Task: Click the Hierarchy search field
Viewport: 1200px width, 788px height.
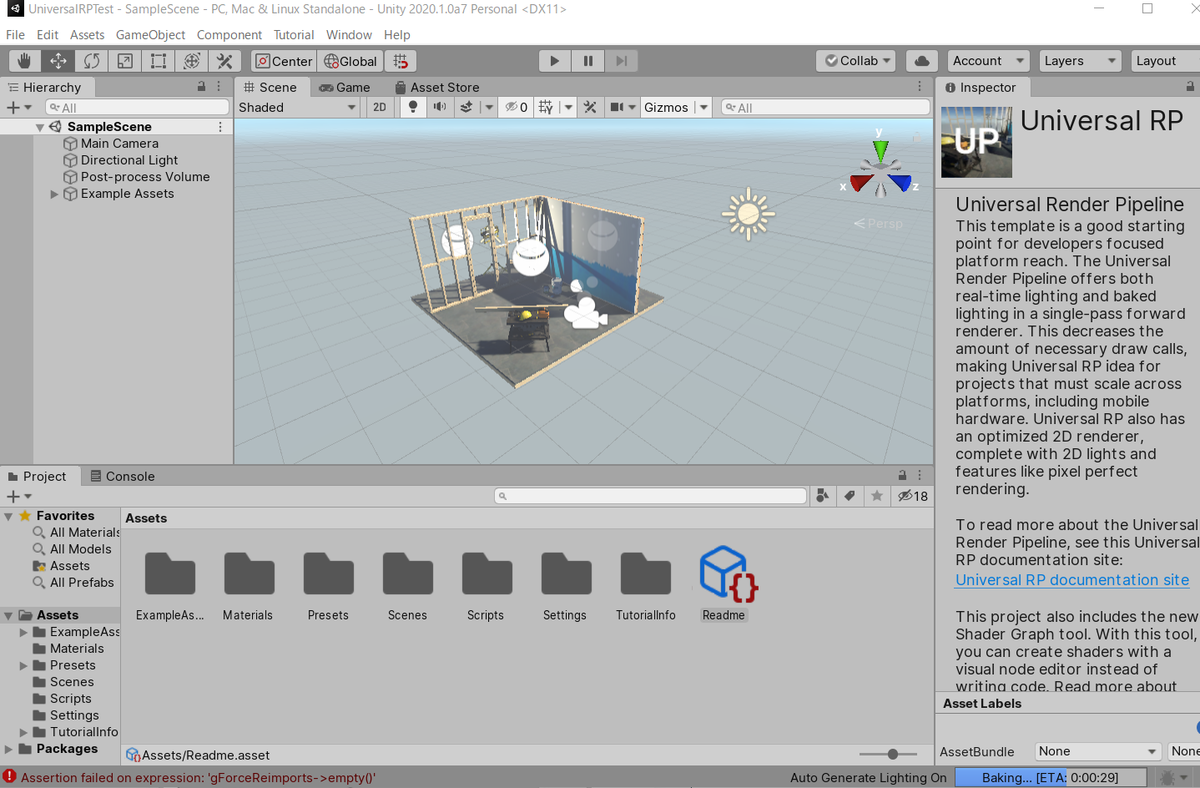Action: click(x=136, y=107)
